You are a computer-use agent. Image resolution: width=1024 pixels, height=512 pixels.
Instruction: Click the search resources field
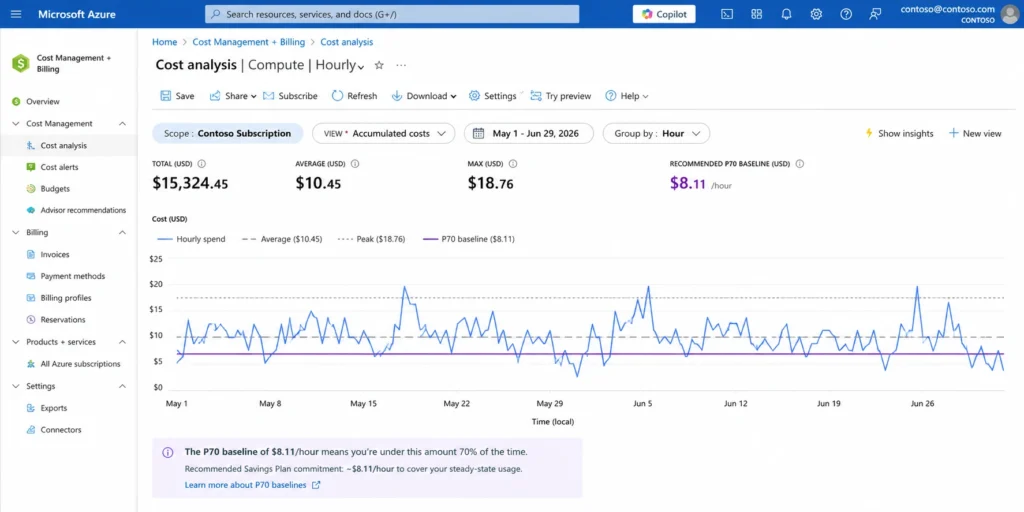(x=392, y=14)
